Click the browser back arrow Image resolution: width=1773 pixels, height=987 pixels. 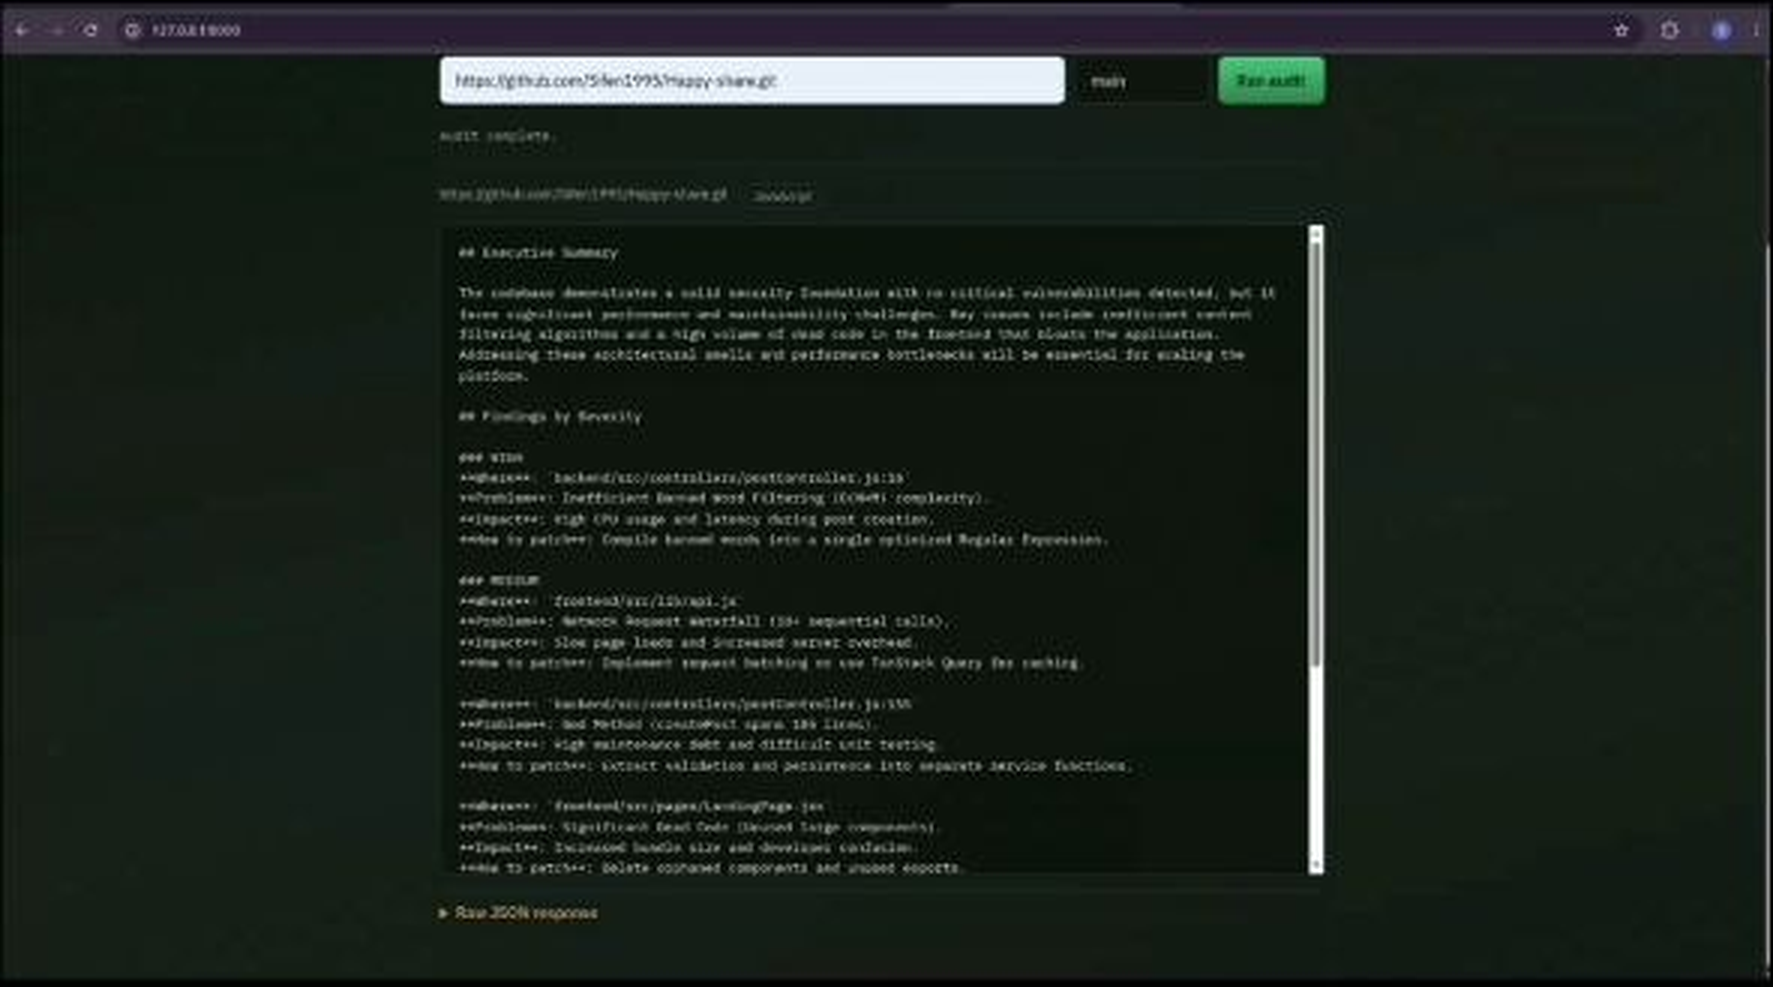(x=22, y=30)
